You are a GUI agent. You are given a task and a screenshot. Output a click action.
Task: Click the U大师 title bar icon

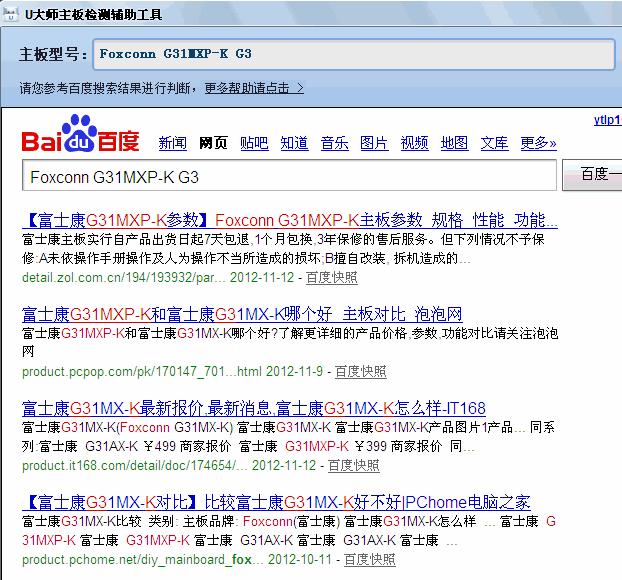[x=10, y=10]
